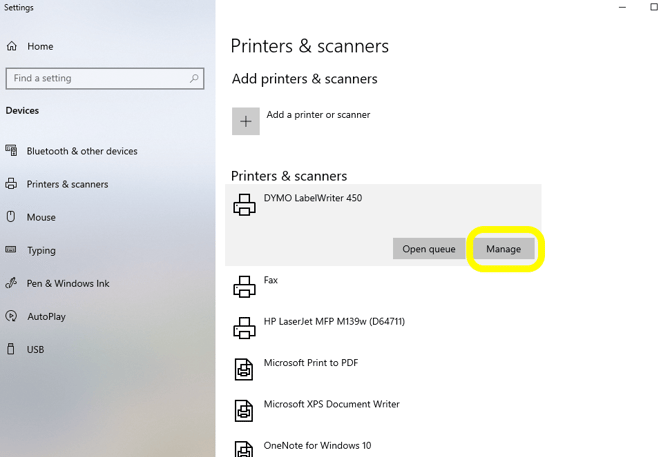
Task: Open AutoPlay settings
Action: pyautogui.click(x=47, y=316)
